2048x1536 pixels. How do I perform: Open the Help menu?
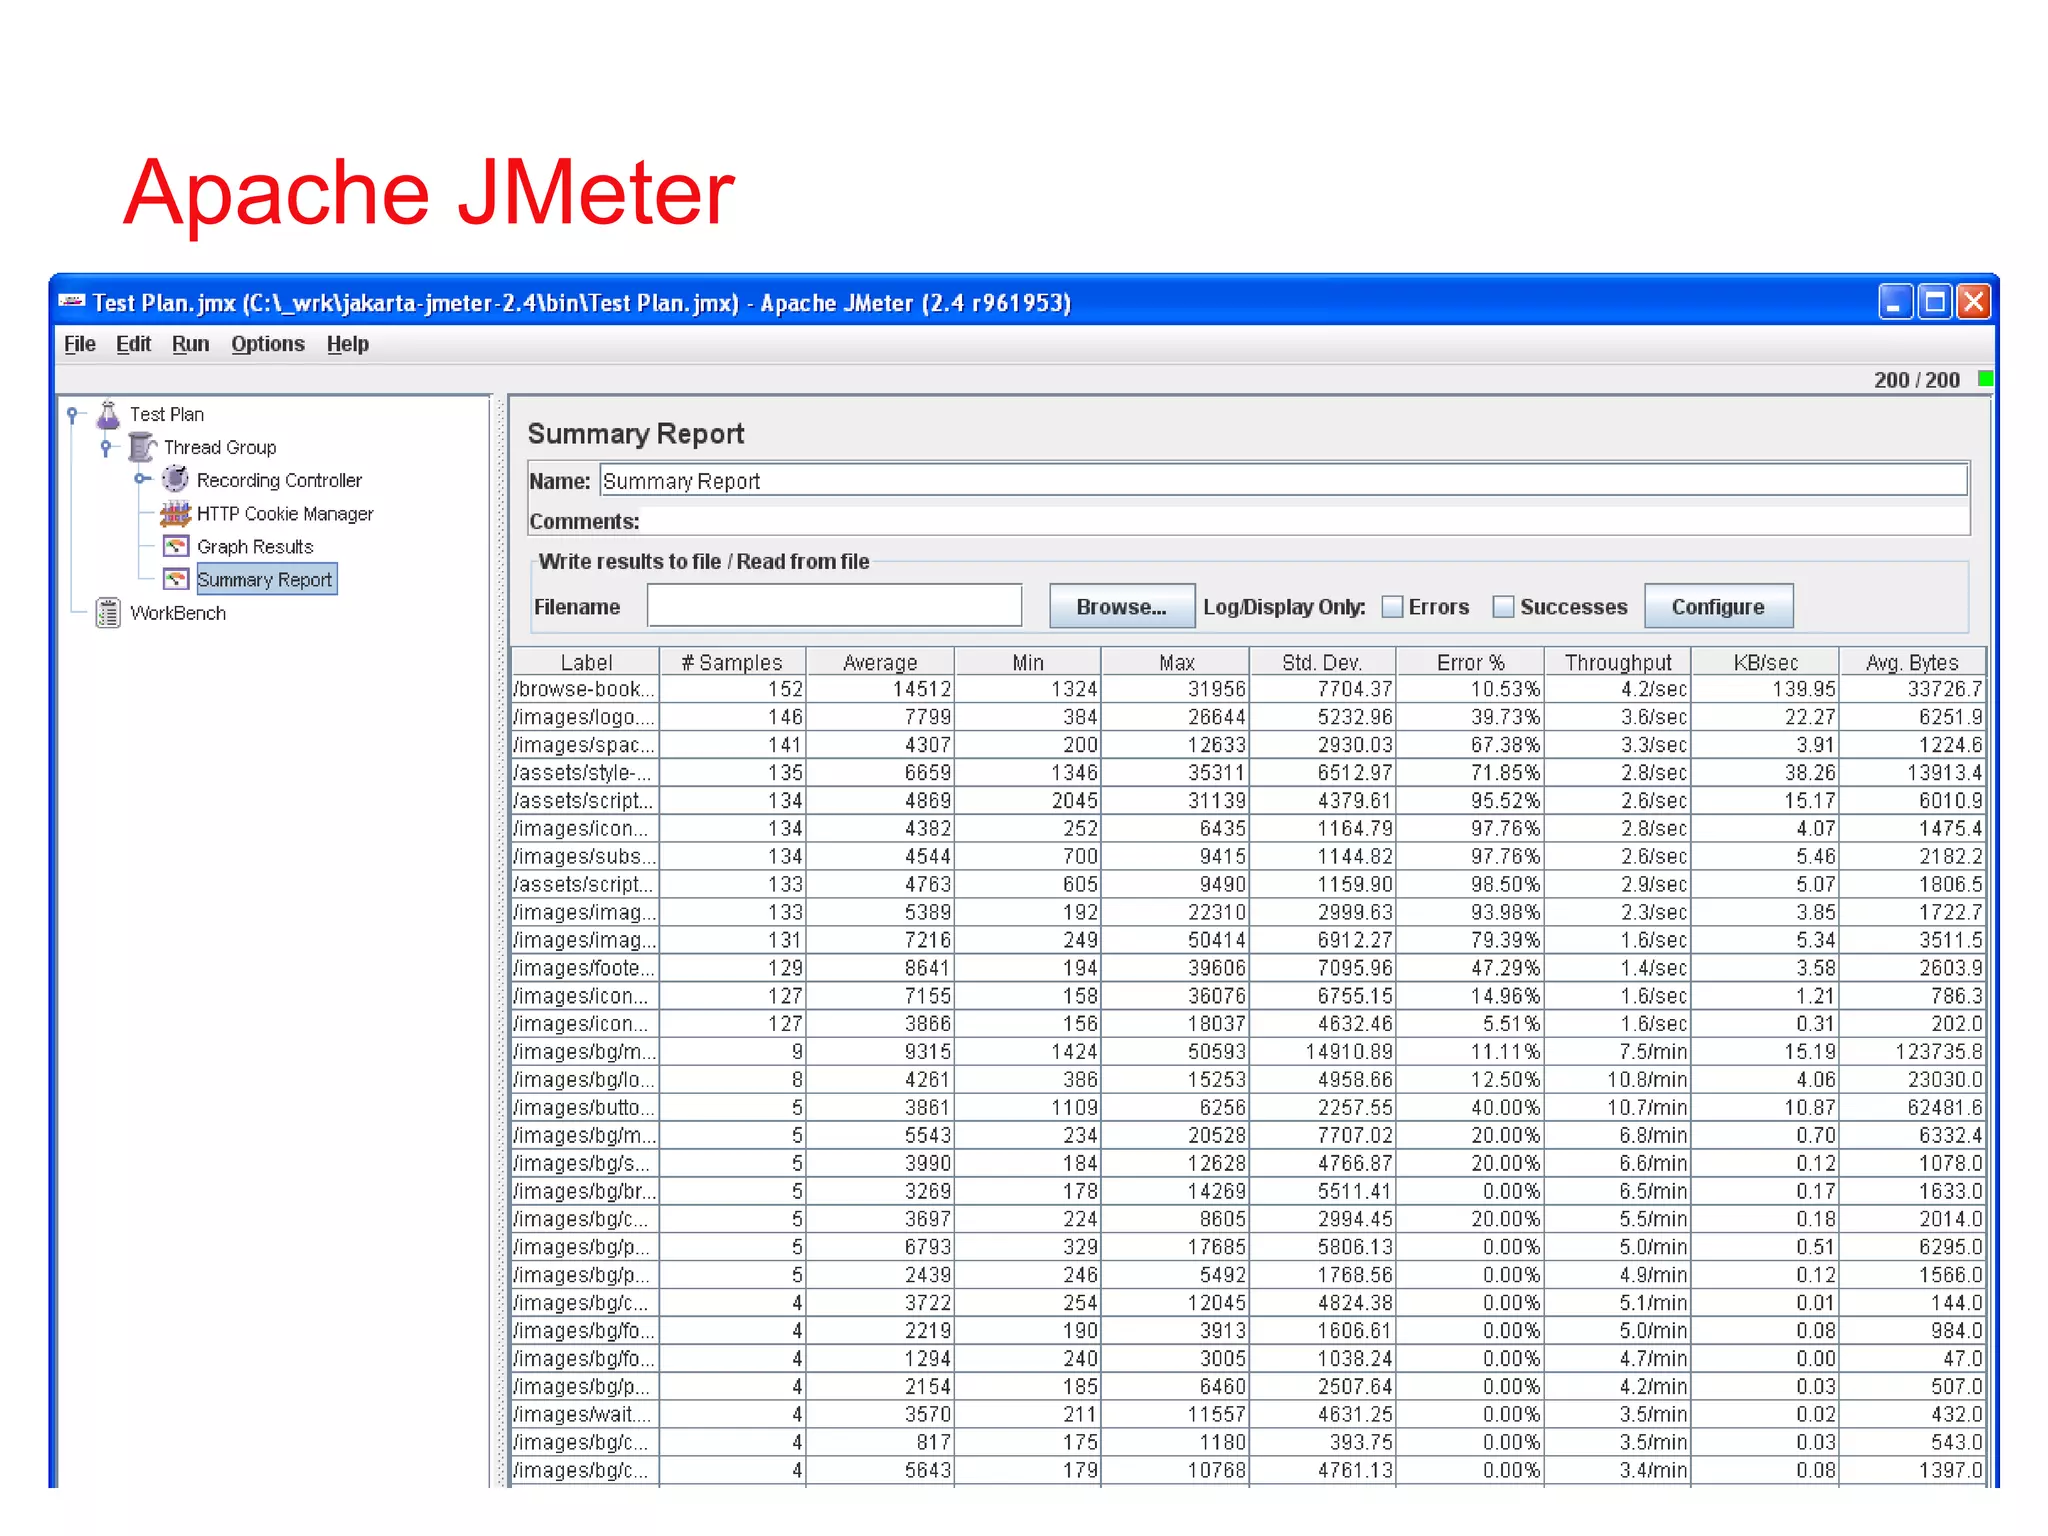pyautogui.click(x=347, y=344)
